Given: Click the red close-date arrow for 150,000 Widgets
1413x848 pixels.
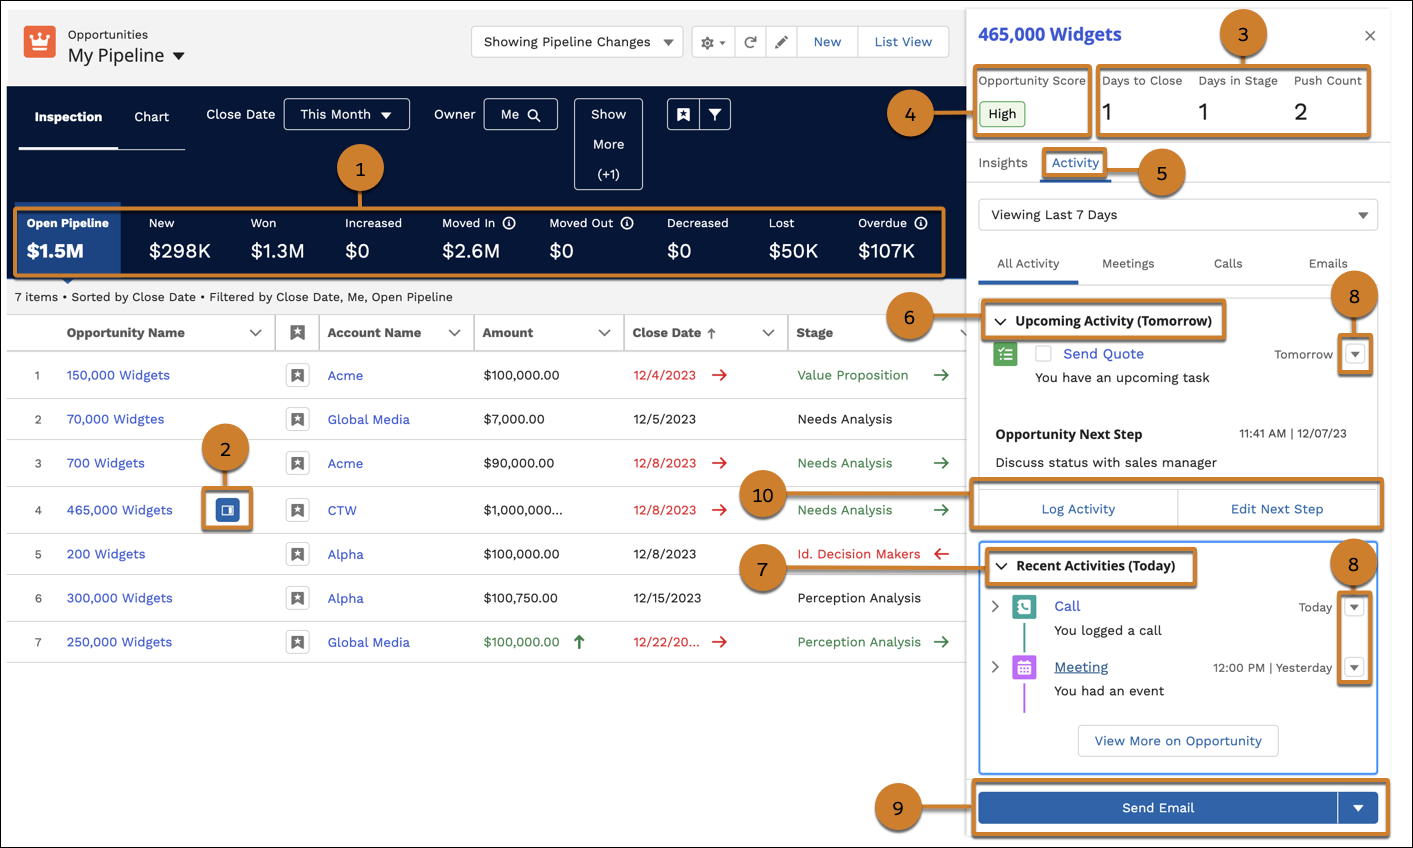Looking at the screenshot, I should tap(719, 375).
